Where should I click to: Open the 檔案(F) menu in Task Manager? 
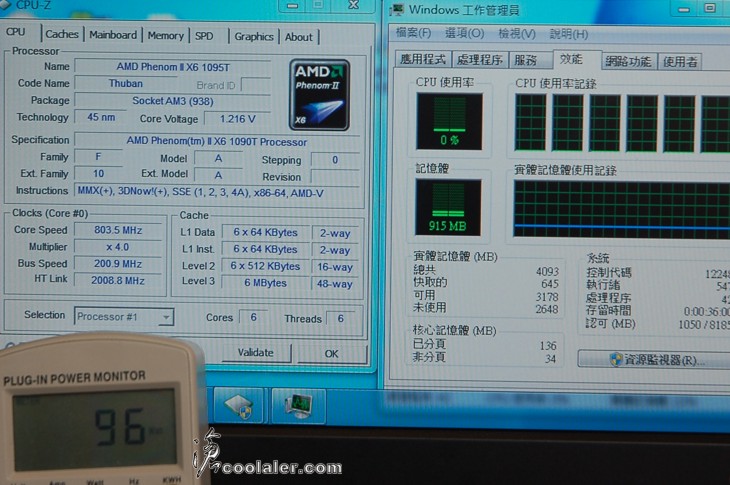coord(413,33)
